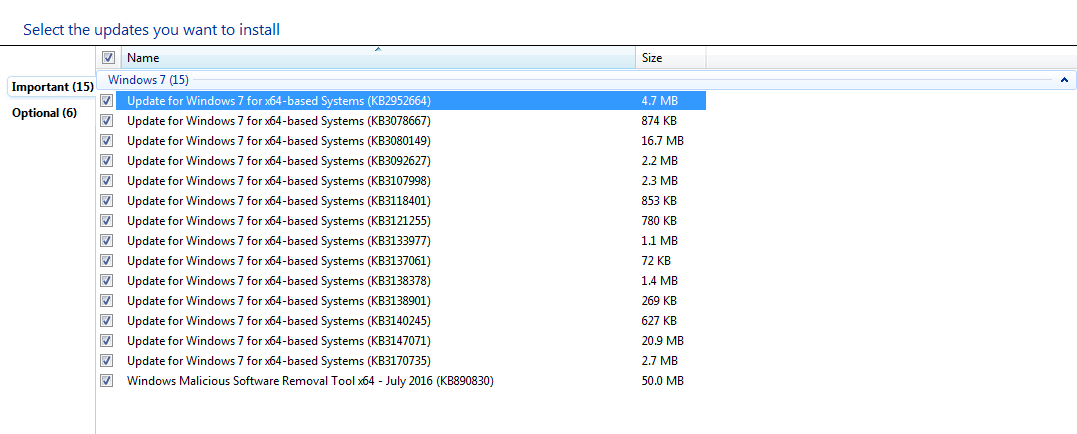Select update KB3137061 in the list
The image size is (1077, 434).
click(x=279, y=261)
